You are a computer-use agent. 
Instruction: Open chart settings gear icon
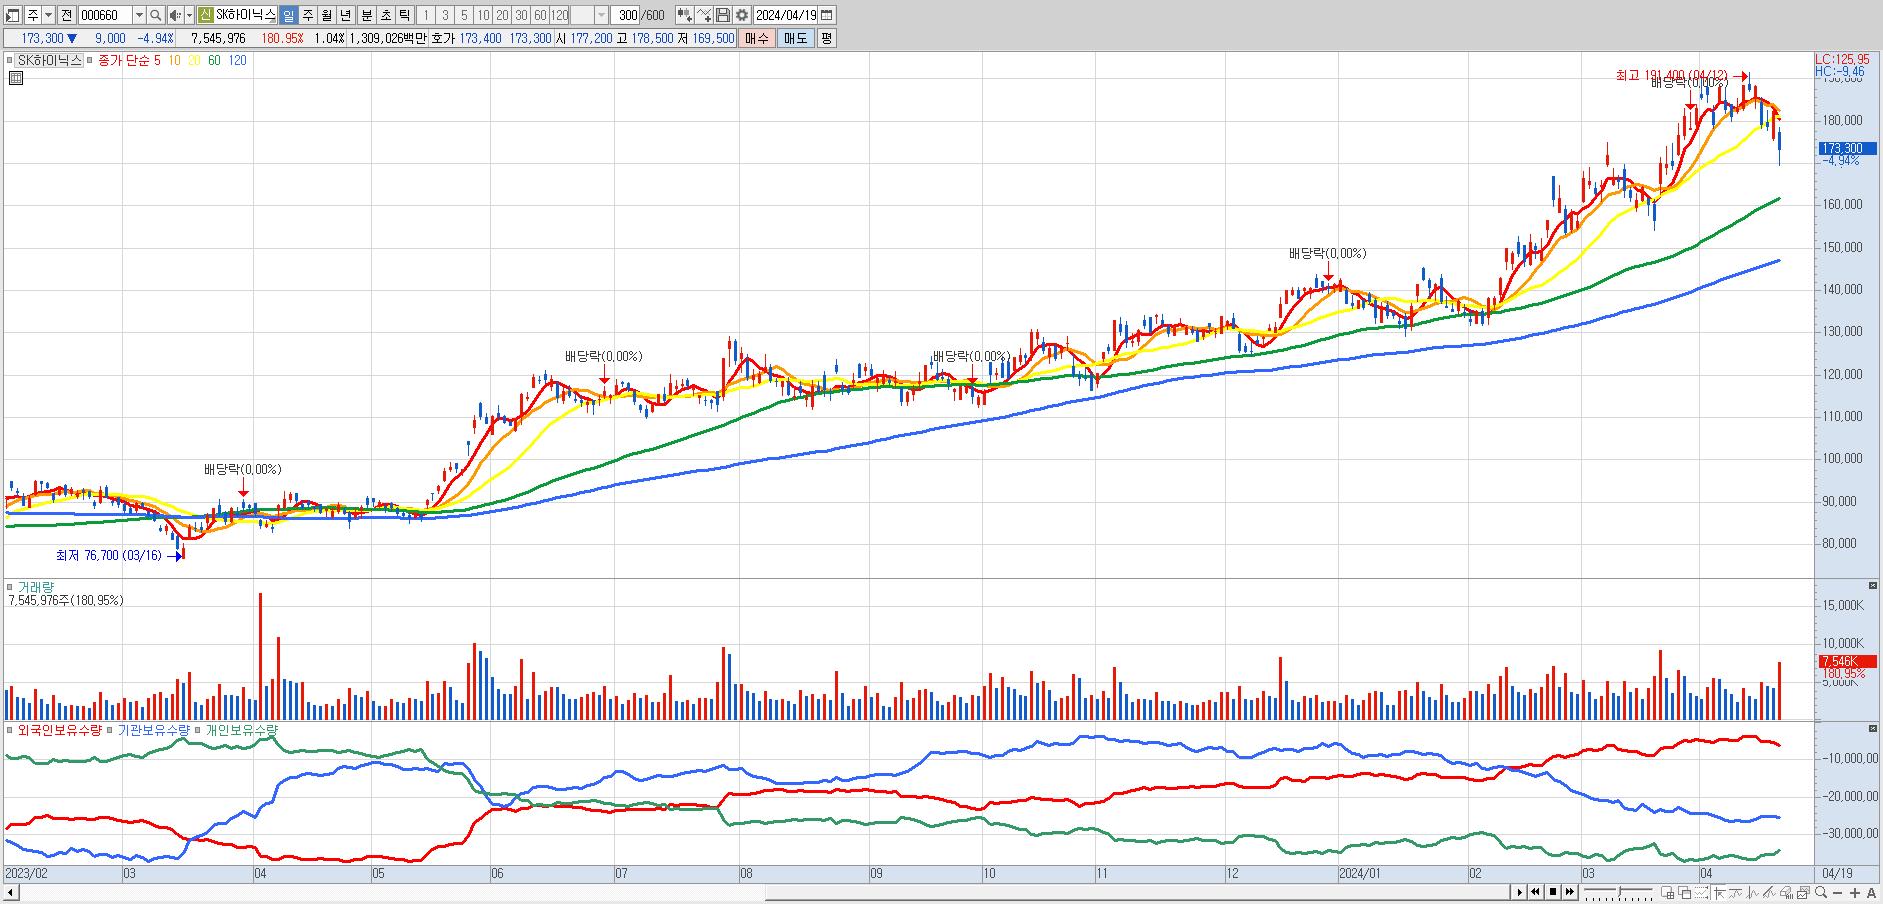coord(741,15)
